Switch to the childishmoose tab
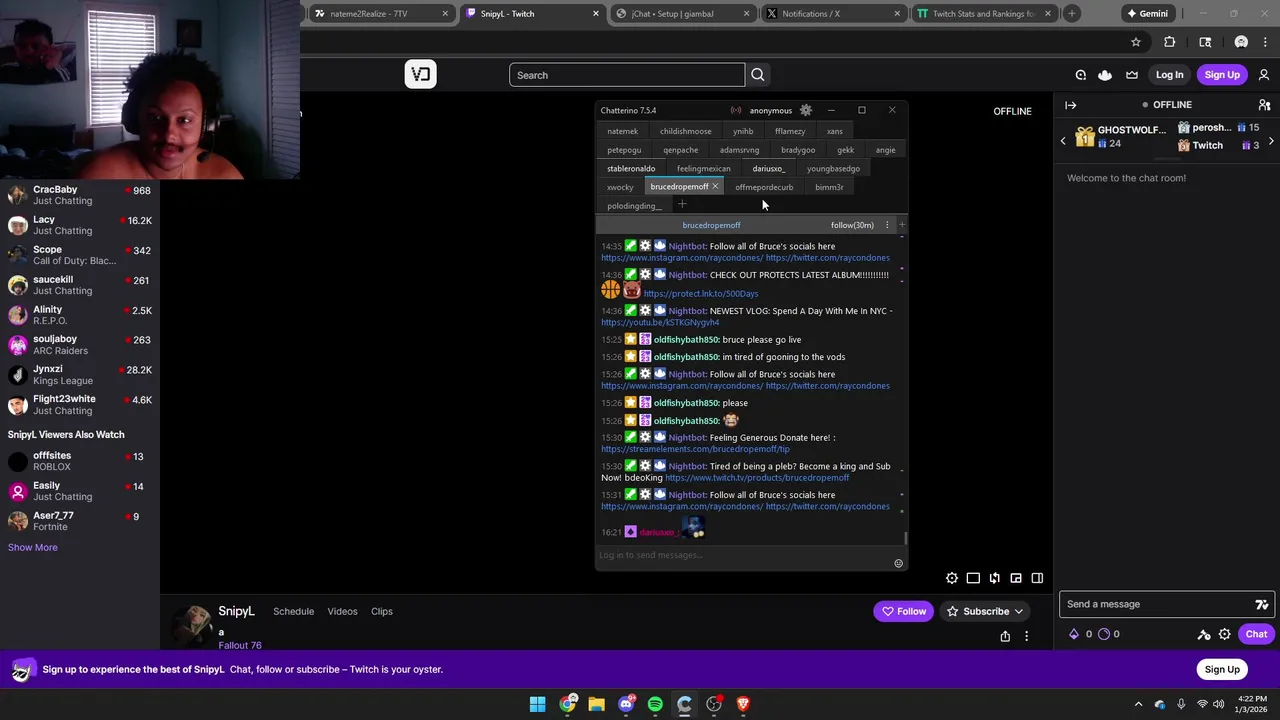The height and width of the screenshot is (720, 1280). pos(686,131)
